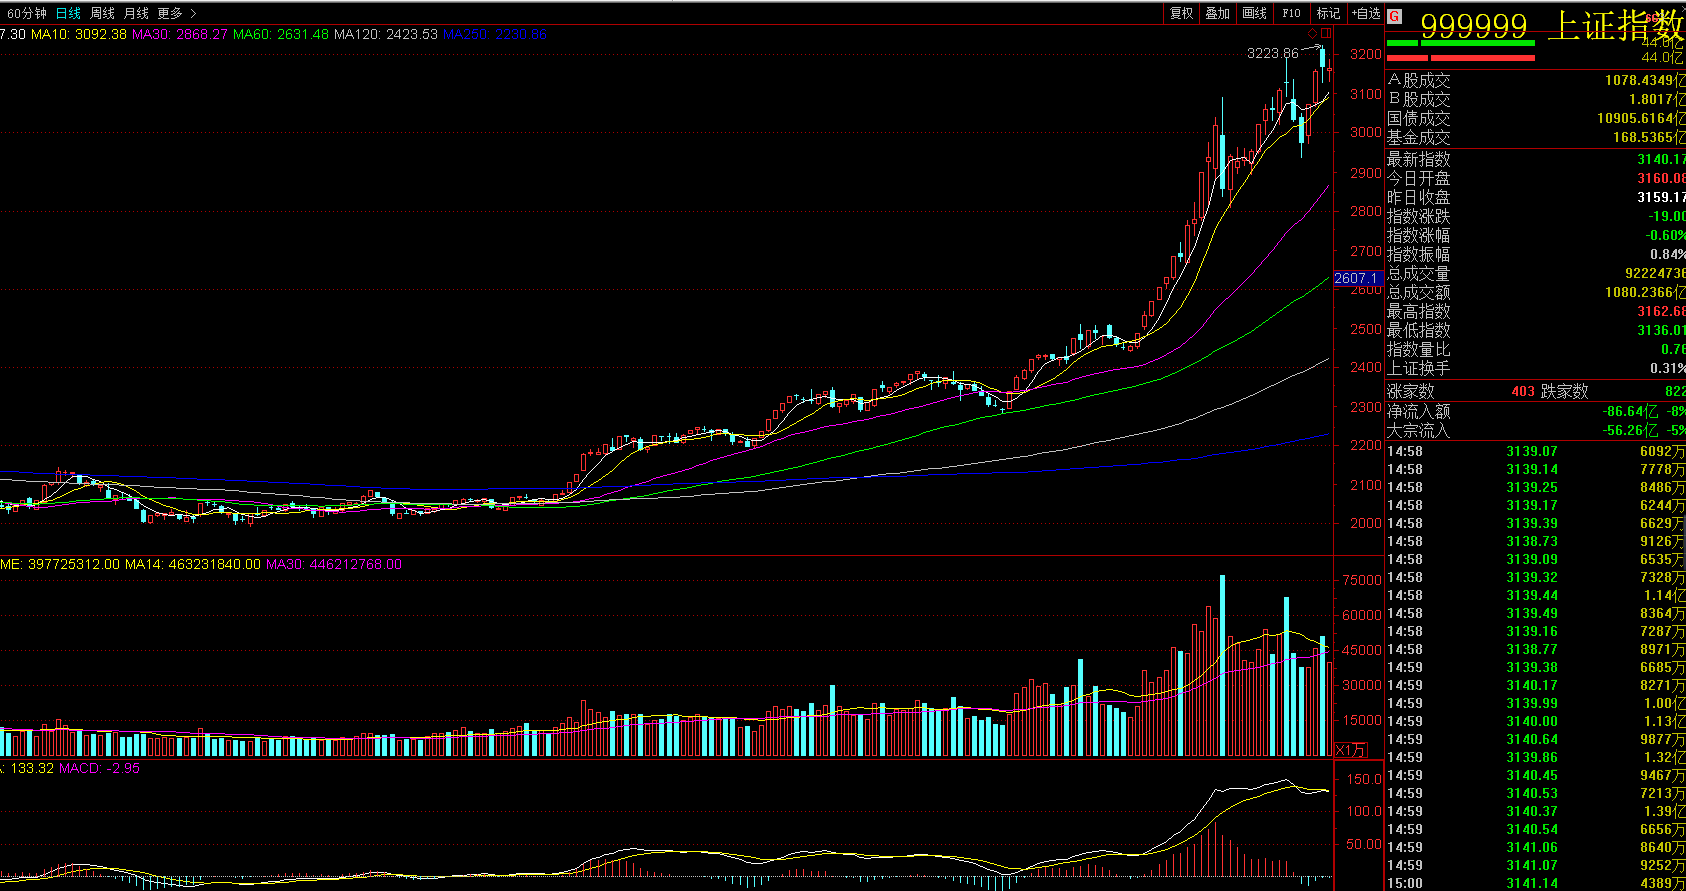Click the 涨家数 403 value

coord(1523,391)
